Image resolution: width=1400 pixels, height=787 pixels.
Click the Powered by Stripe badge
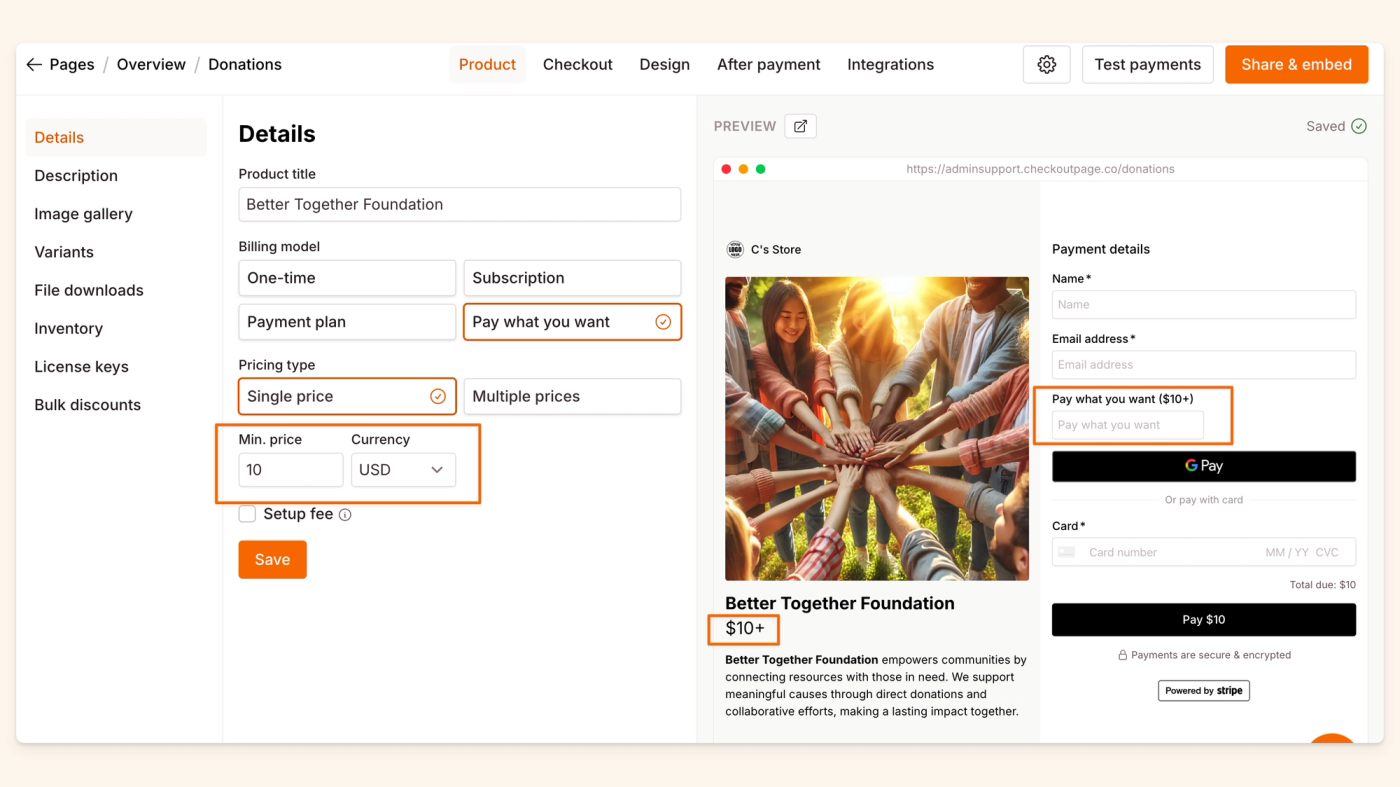pos(1204,690)
